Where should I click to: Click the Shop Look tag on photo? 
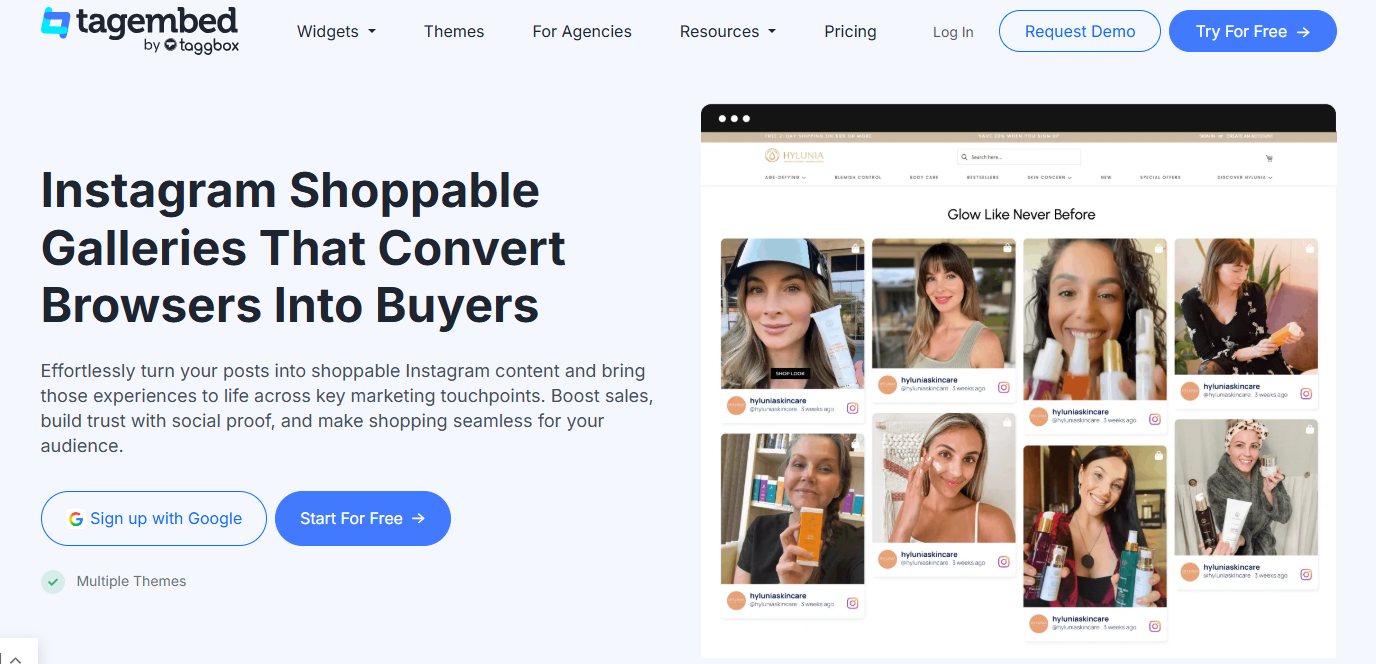(x=791, y=374)
